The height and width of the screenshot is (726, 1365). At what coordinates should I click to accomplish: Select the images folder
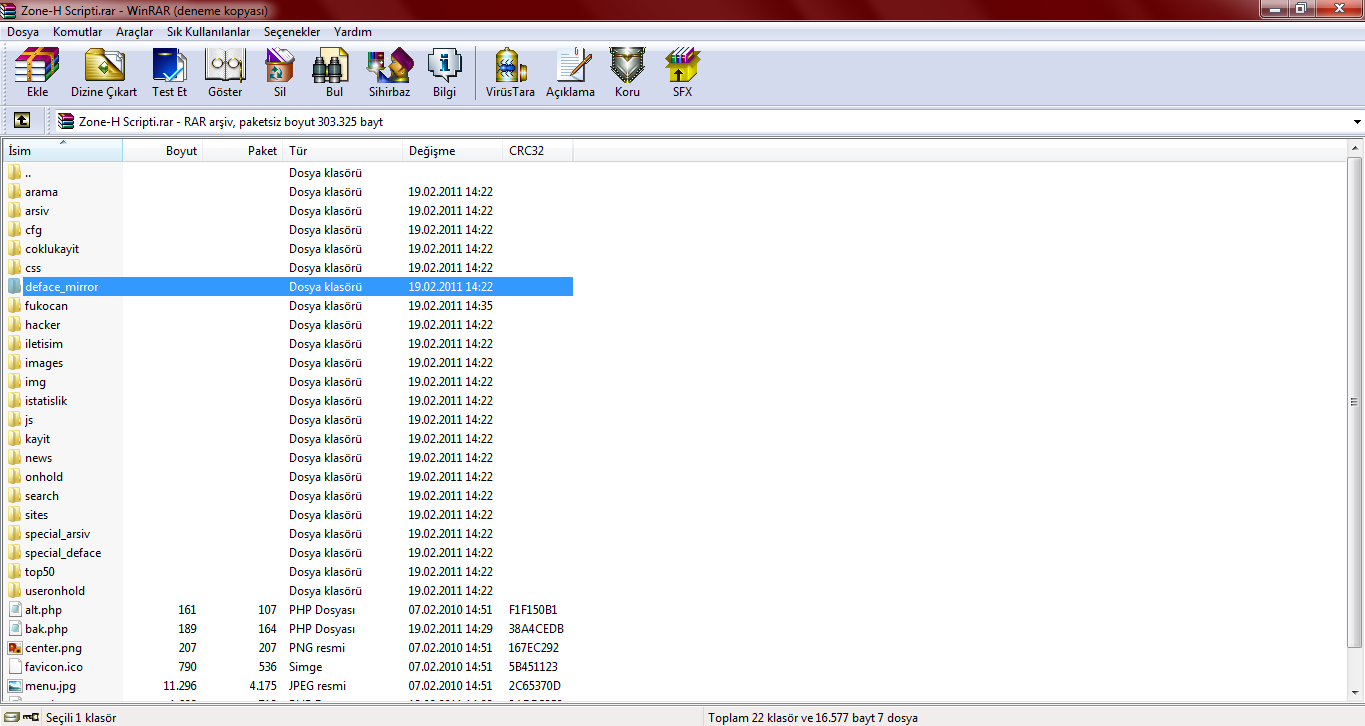[44, 363]
